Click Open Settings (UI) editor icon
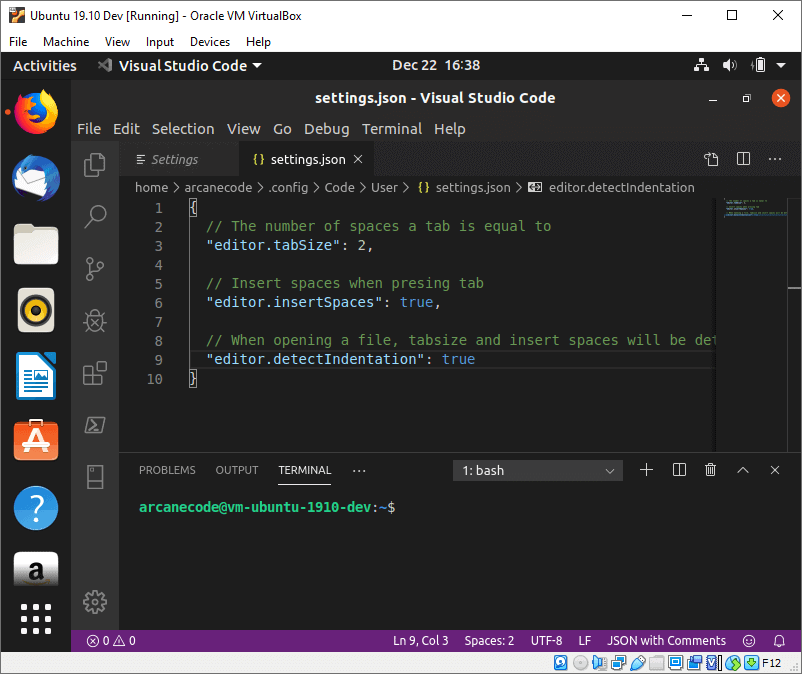This screenshot has height=674, width=802. click(x=711, y=160)
